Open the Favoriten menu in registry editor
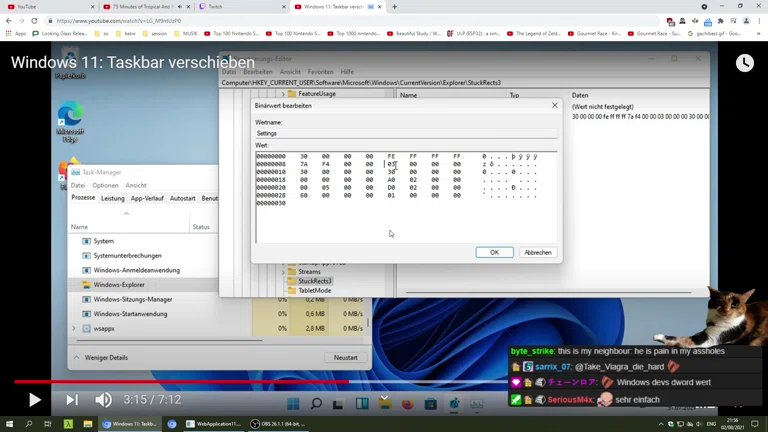The width and height of the screenshot is (768, 432). click(320, 72)
